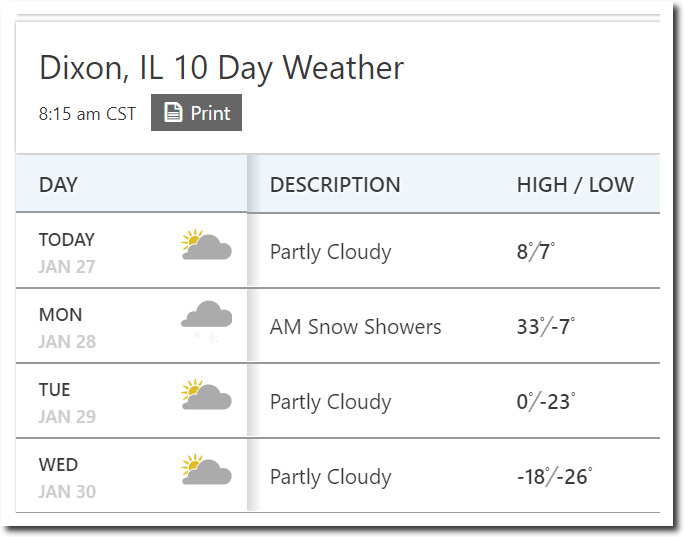
Task: Select the DESCRIPTION column header
Action: (335, 185)
